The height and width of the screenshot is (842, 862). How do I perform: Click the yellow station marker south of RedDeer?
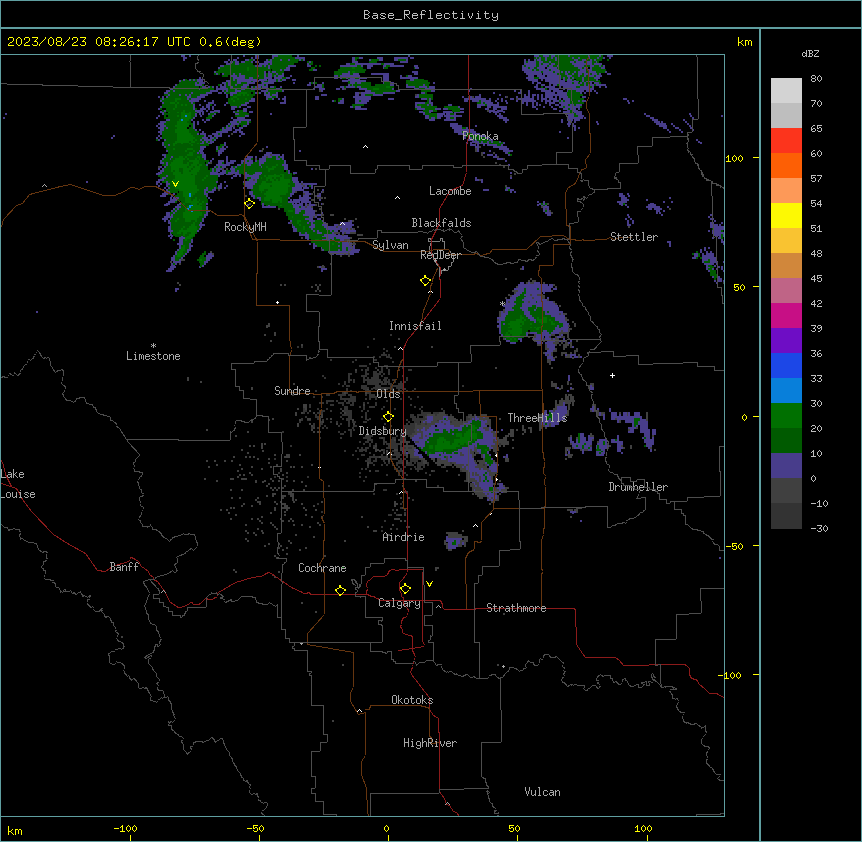426,281
